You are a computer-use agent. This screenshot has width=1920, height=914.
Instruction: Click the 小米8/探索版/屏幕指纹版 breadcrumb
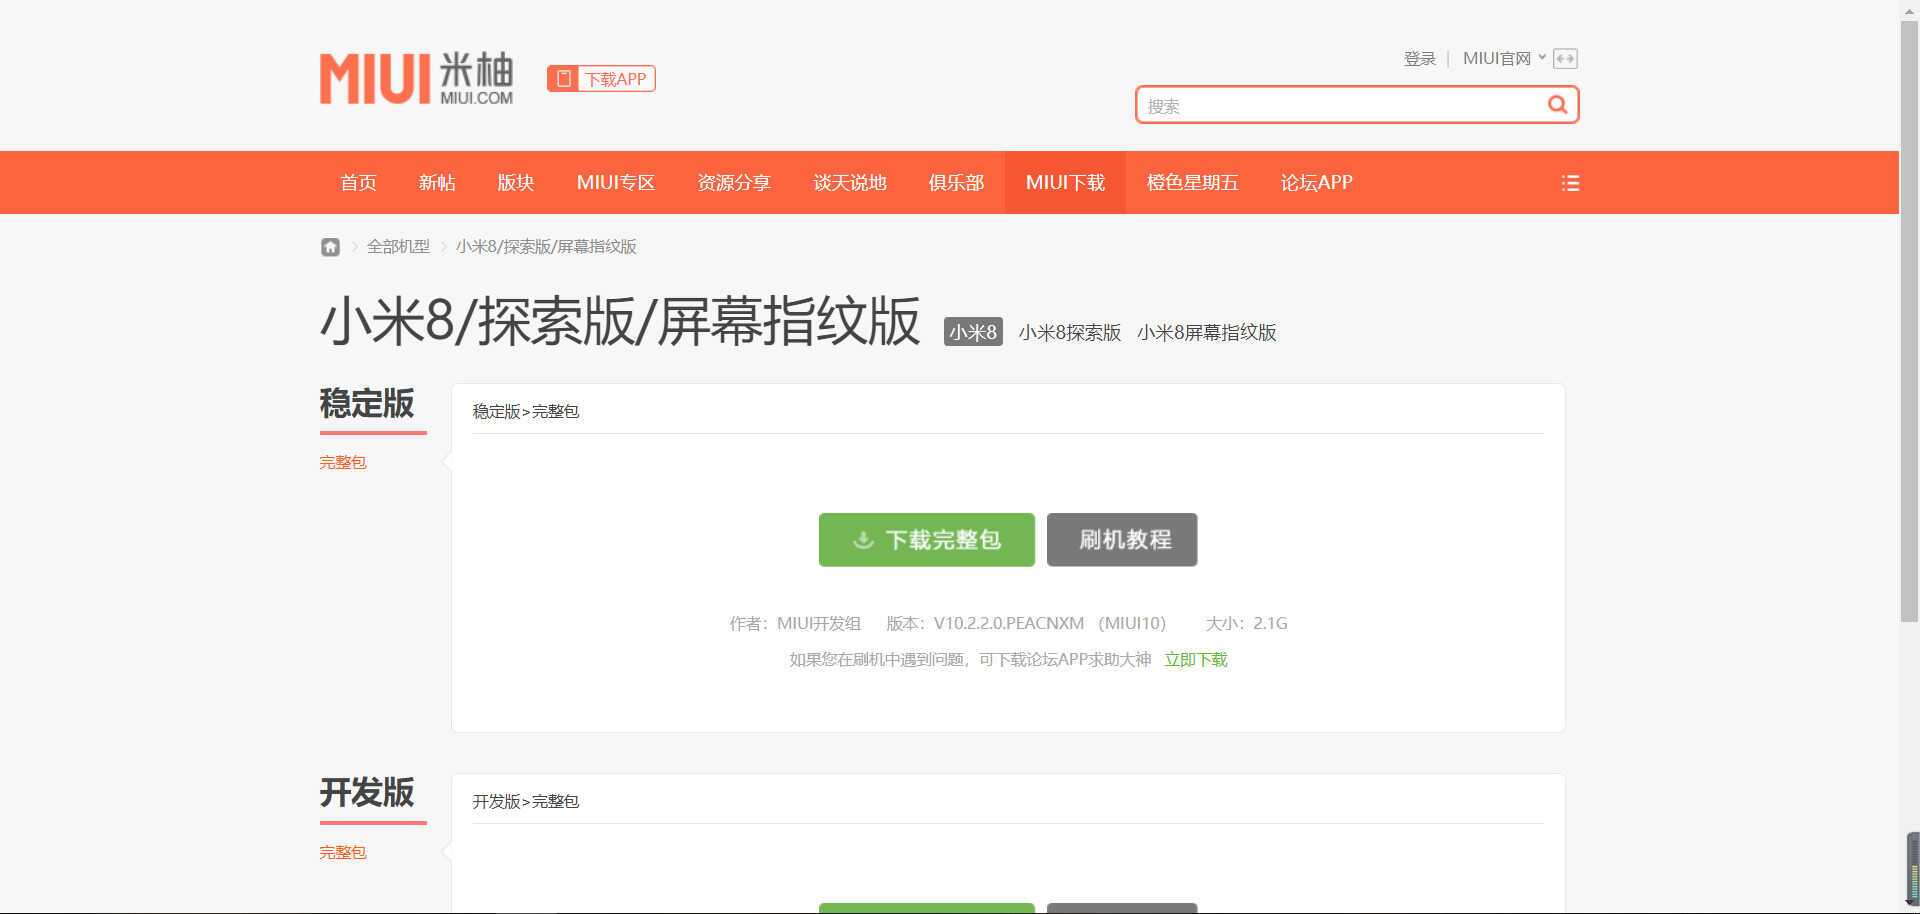point(546,247)
